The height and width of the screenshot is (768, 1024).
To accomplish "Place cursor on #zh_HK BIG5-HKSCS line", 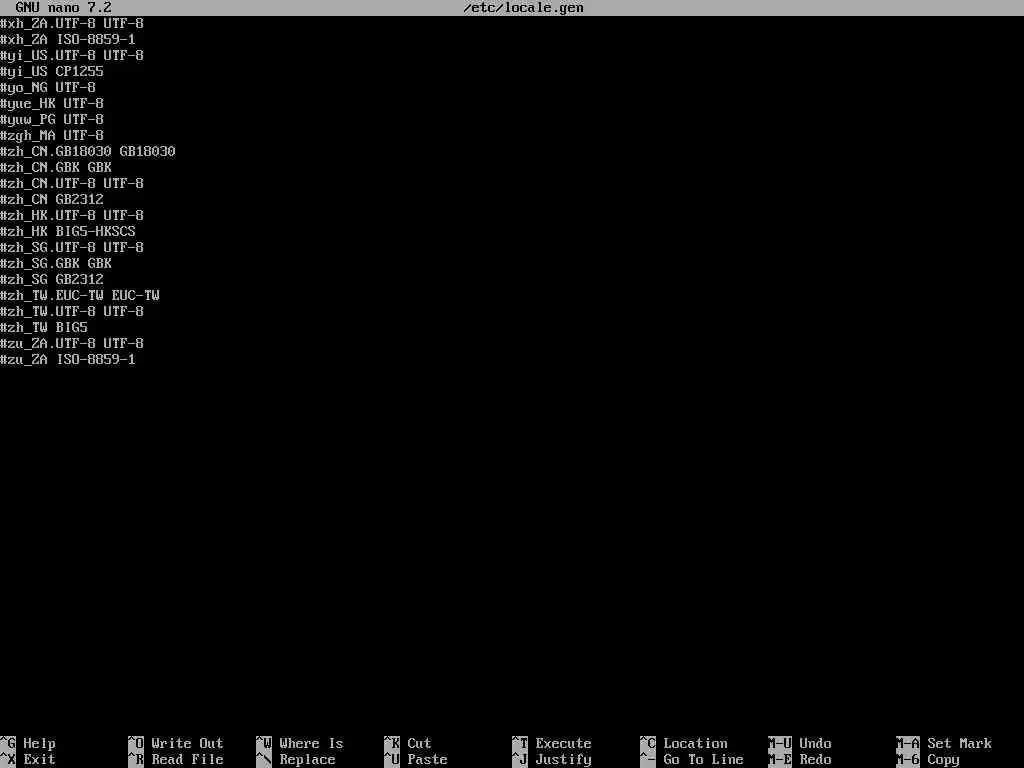I will tap(68, 232).
